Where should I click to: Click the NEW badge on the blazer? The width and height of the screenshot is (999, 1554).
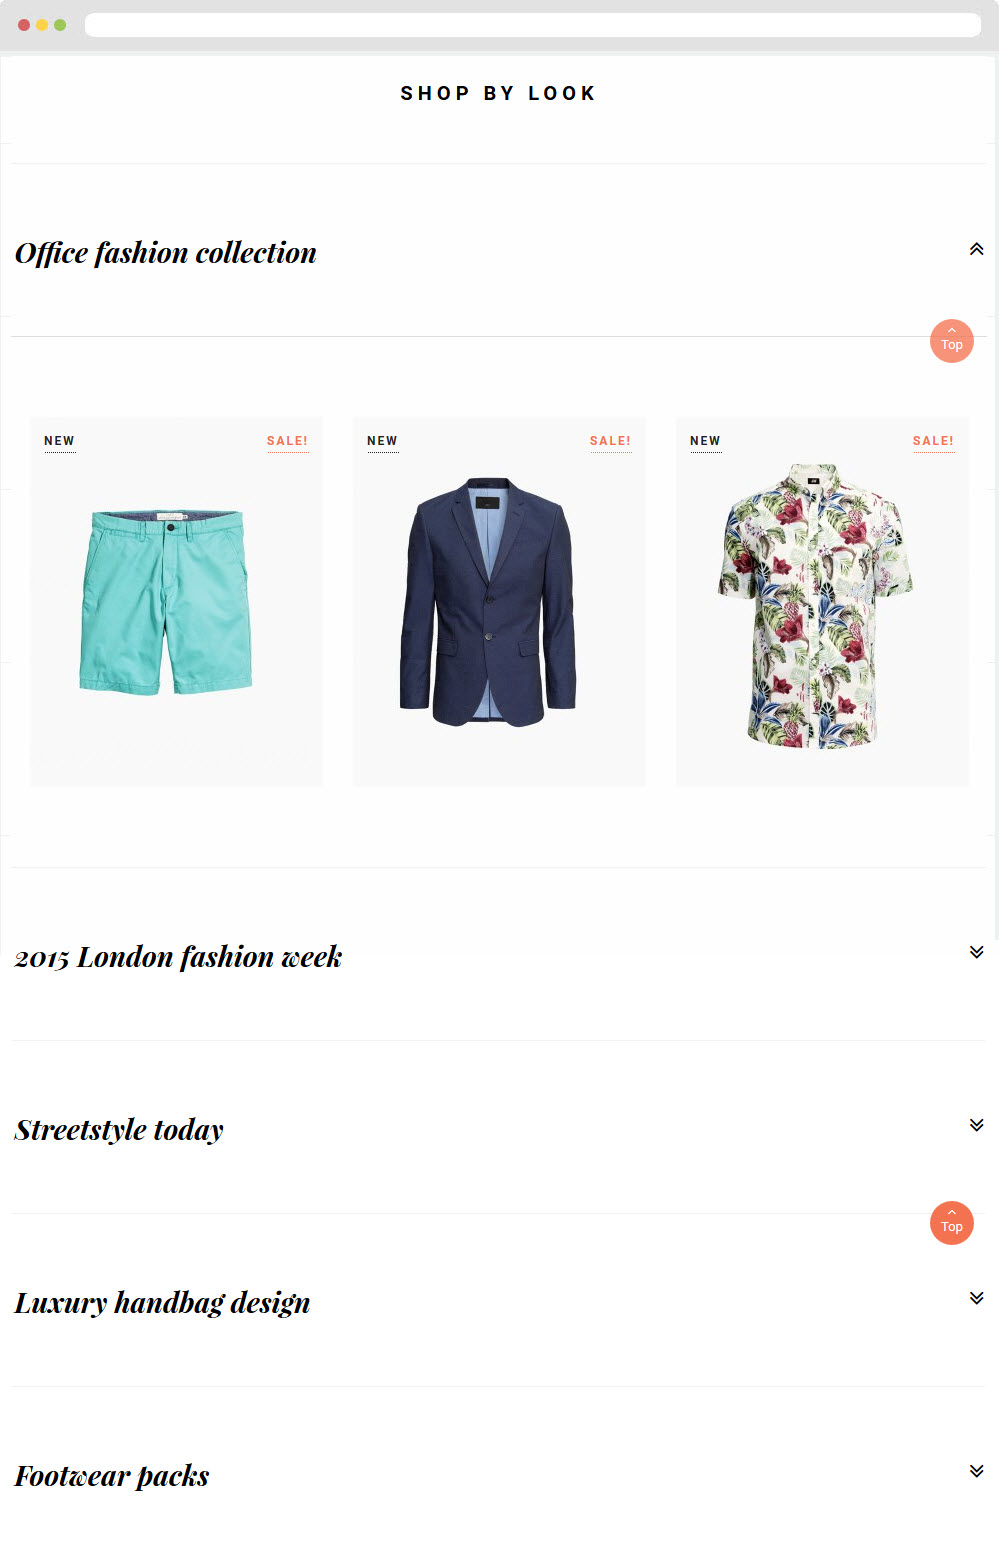coord(382,441)
